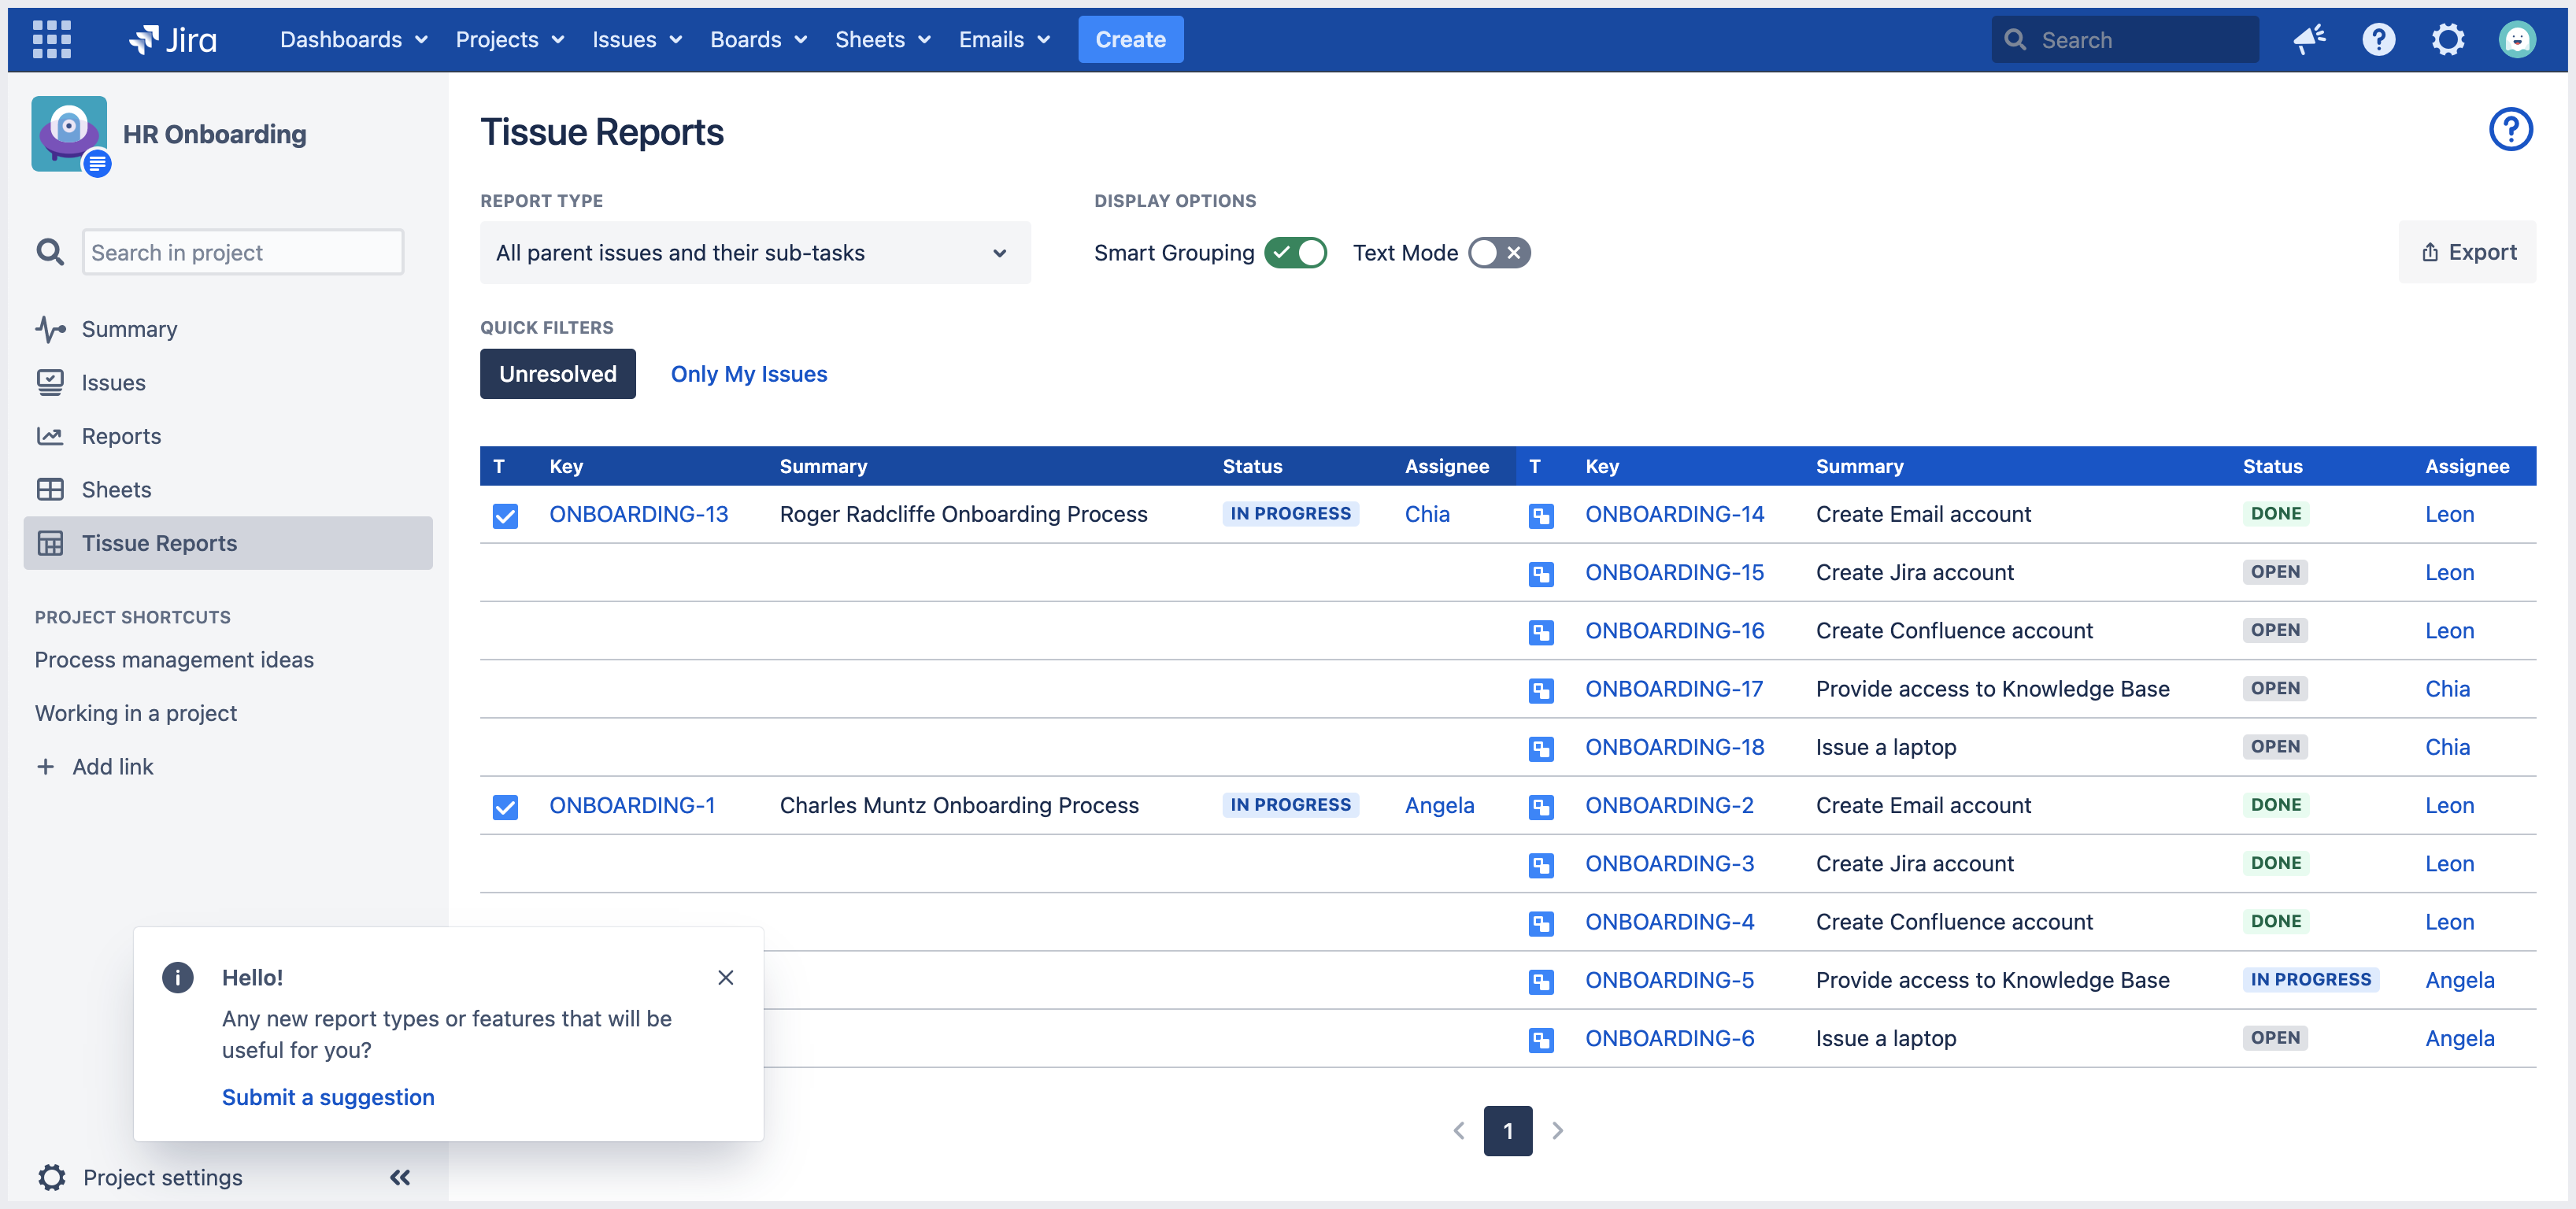Click the Tissue Reports page help icon

[2510, 130]
